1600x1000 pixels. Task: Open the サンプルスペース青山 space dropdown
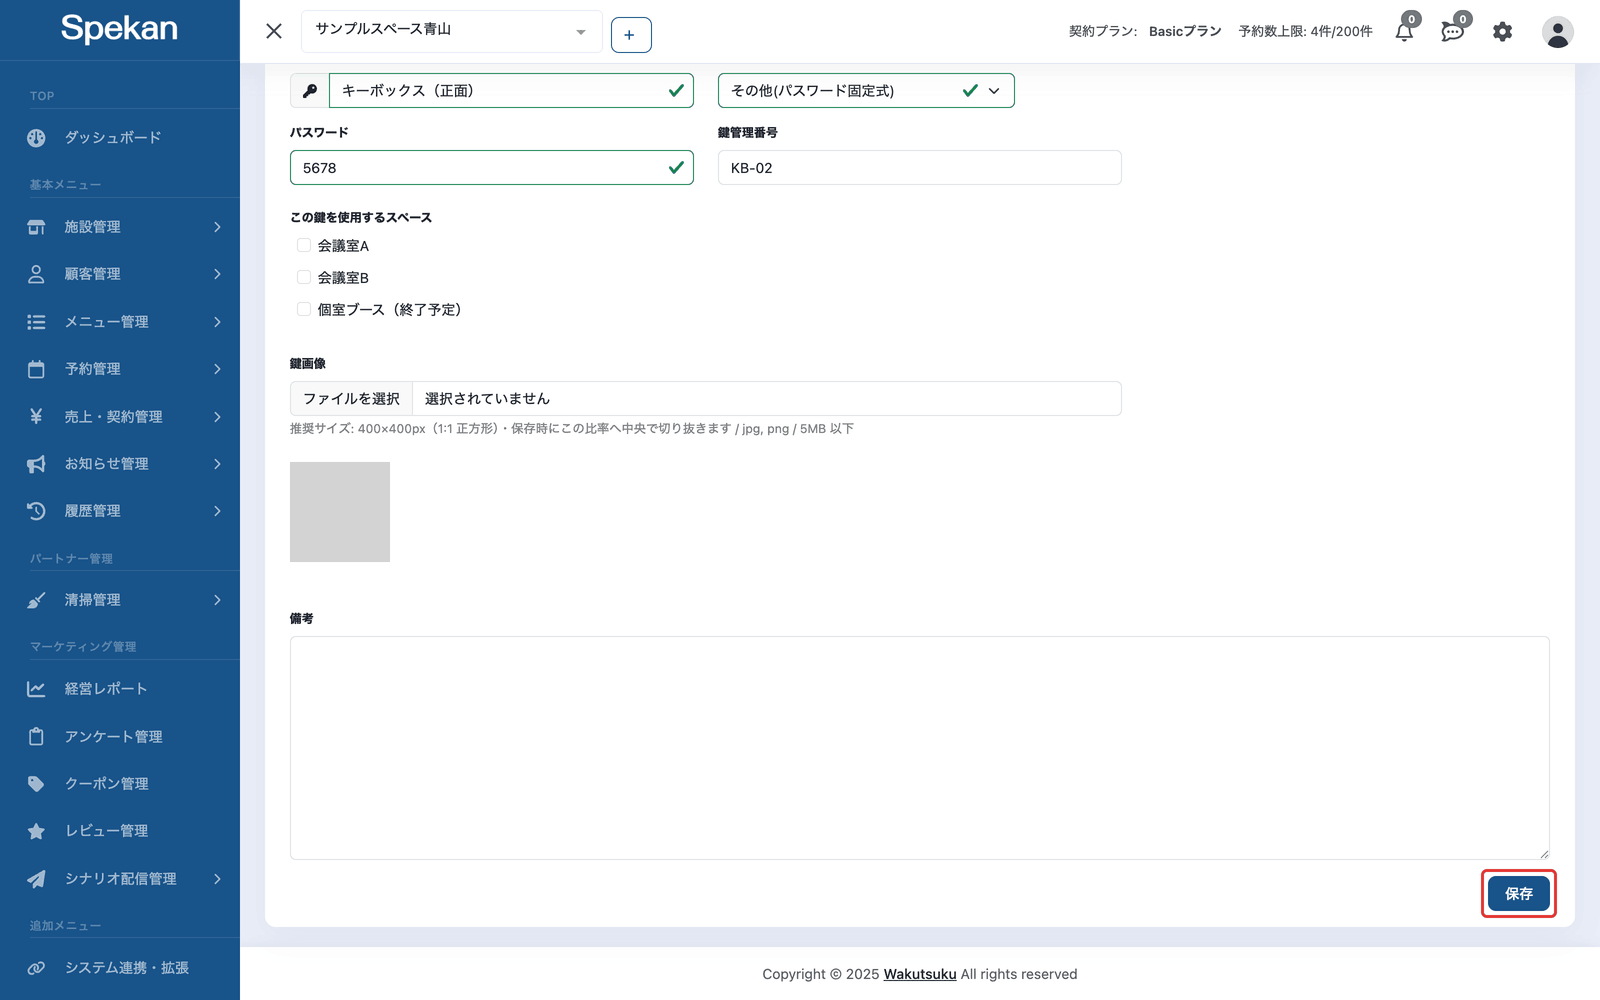tap(451, 31)
